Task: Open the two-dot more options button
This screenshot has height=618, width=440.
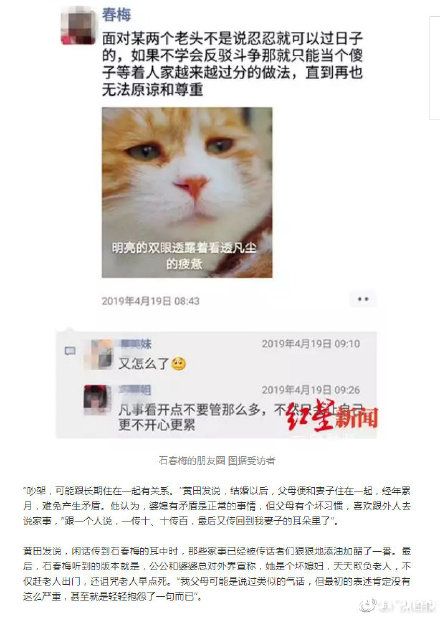Action: [x=363, y=300]
